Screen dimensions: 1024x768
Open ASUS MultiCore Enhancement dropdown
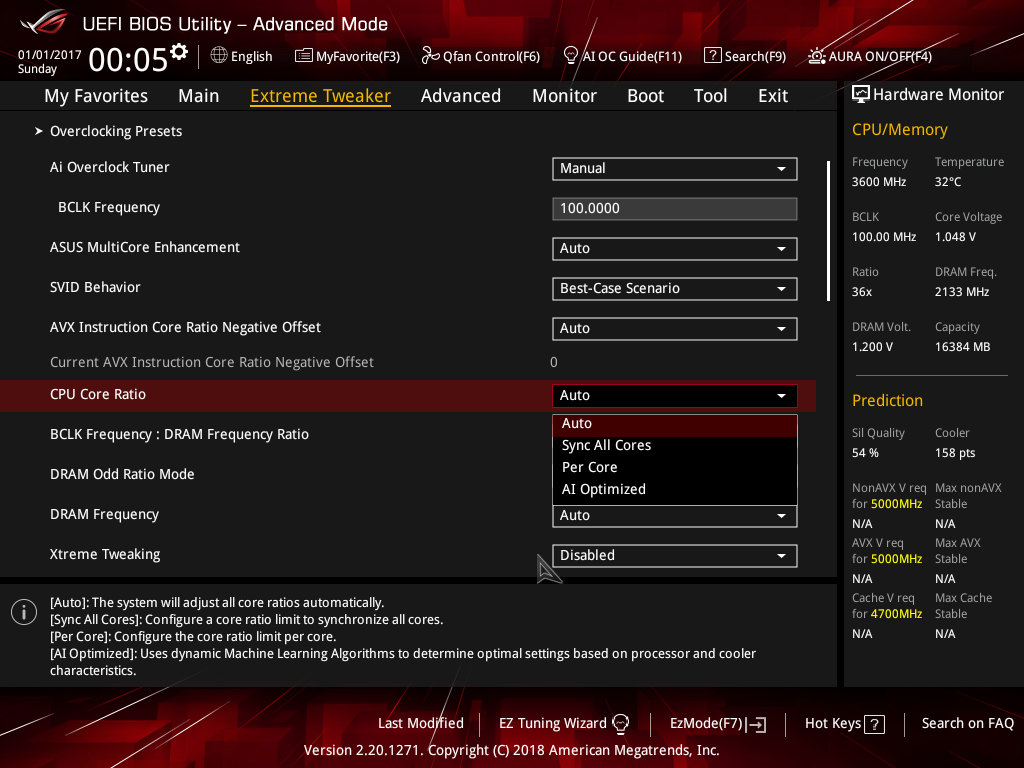(x=675, y=248)
